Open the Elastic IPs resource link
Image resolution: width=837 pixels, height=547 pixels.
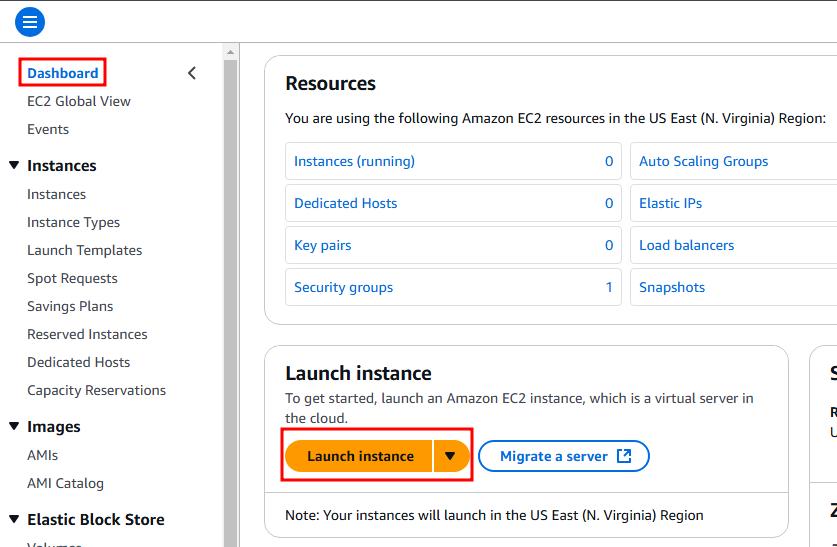(x=670, y=203)
